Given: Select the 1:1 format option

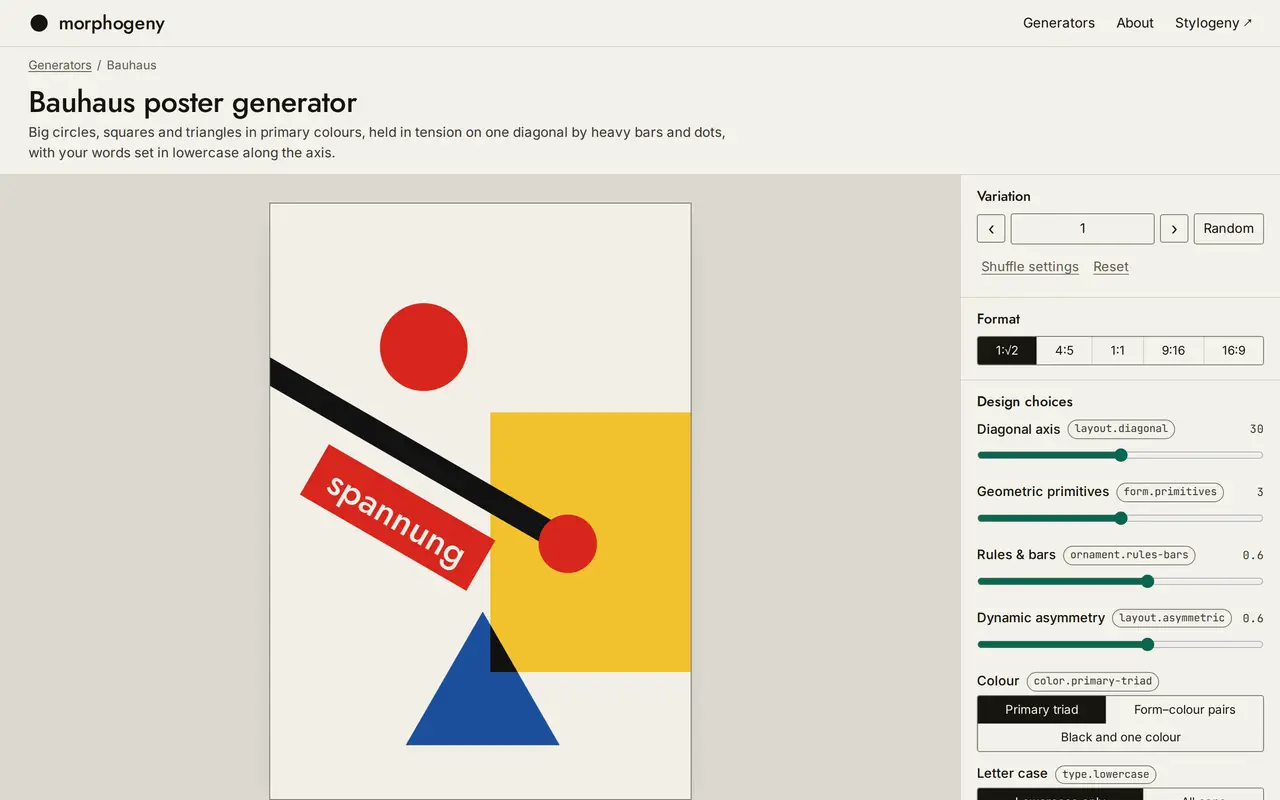Looking at the screenshot, I should [x=1117, y=350].
